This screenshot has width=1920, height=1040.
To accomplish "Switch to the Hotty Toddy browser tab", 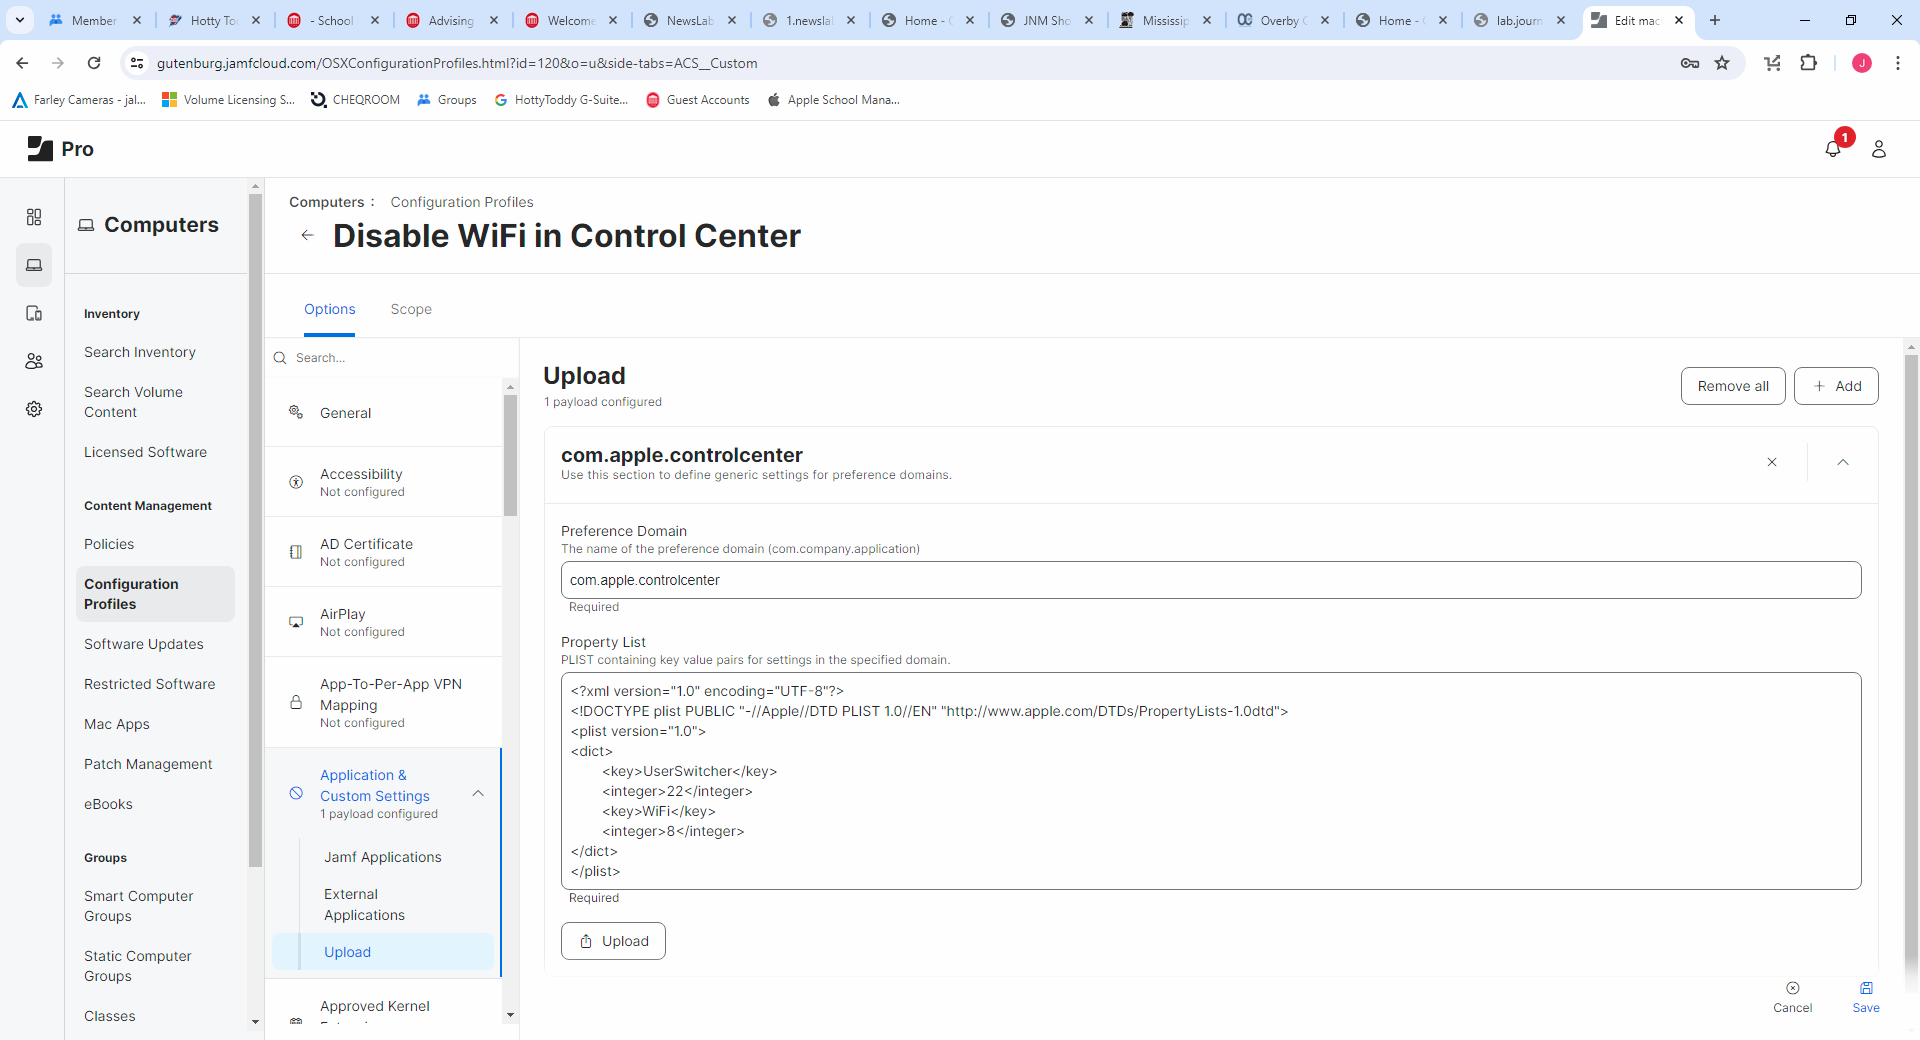I will [x=213, y=20].
